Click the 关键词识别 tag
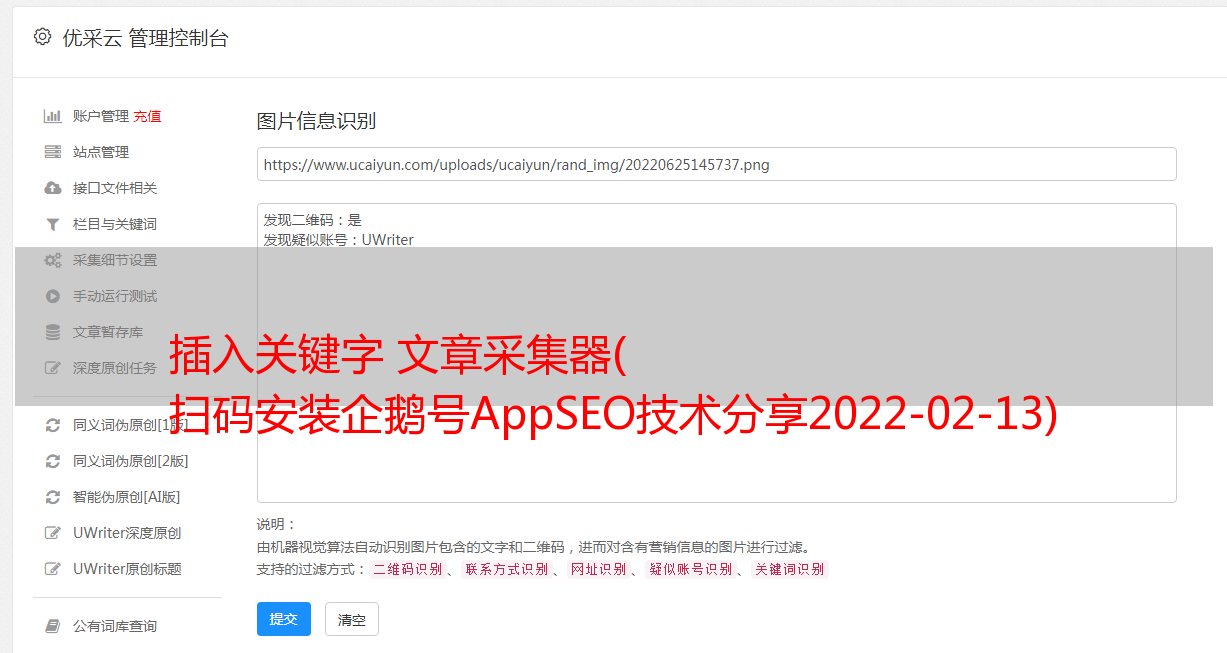This screenshot has width=1227, height=653. 789,569
